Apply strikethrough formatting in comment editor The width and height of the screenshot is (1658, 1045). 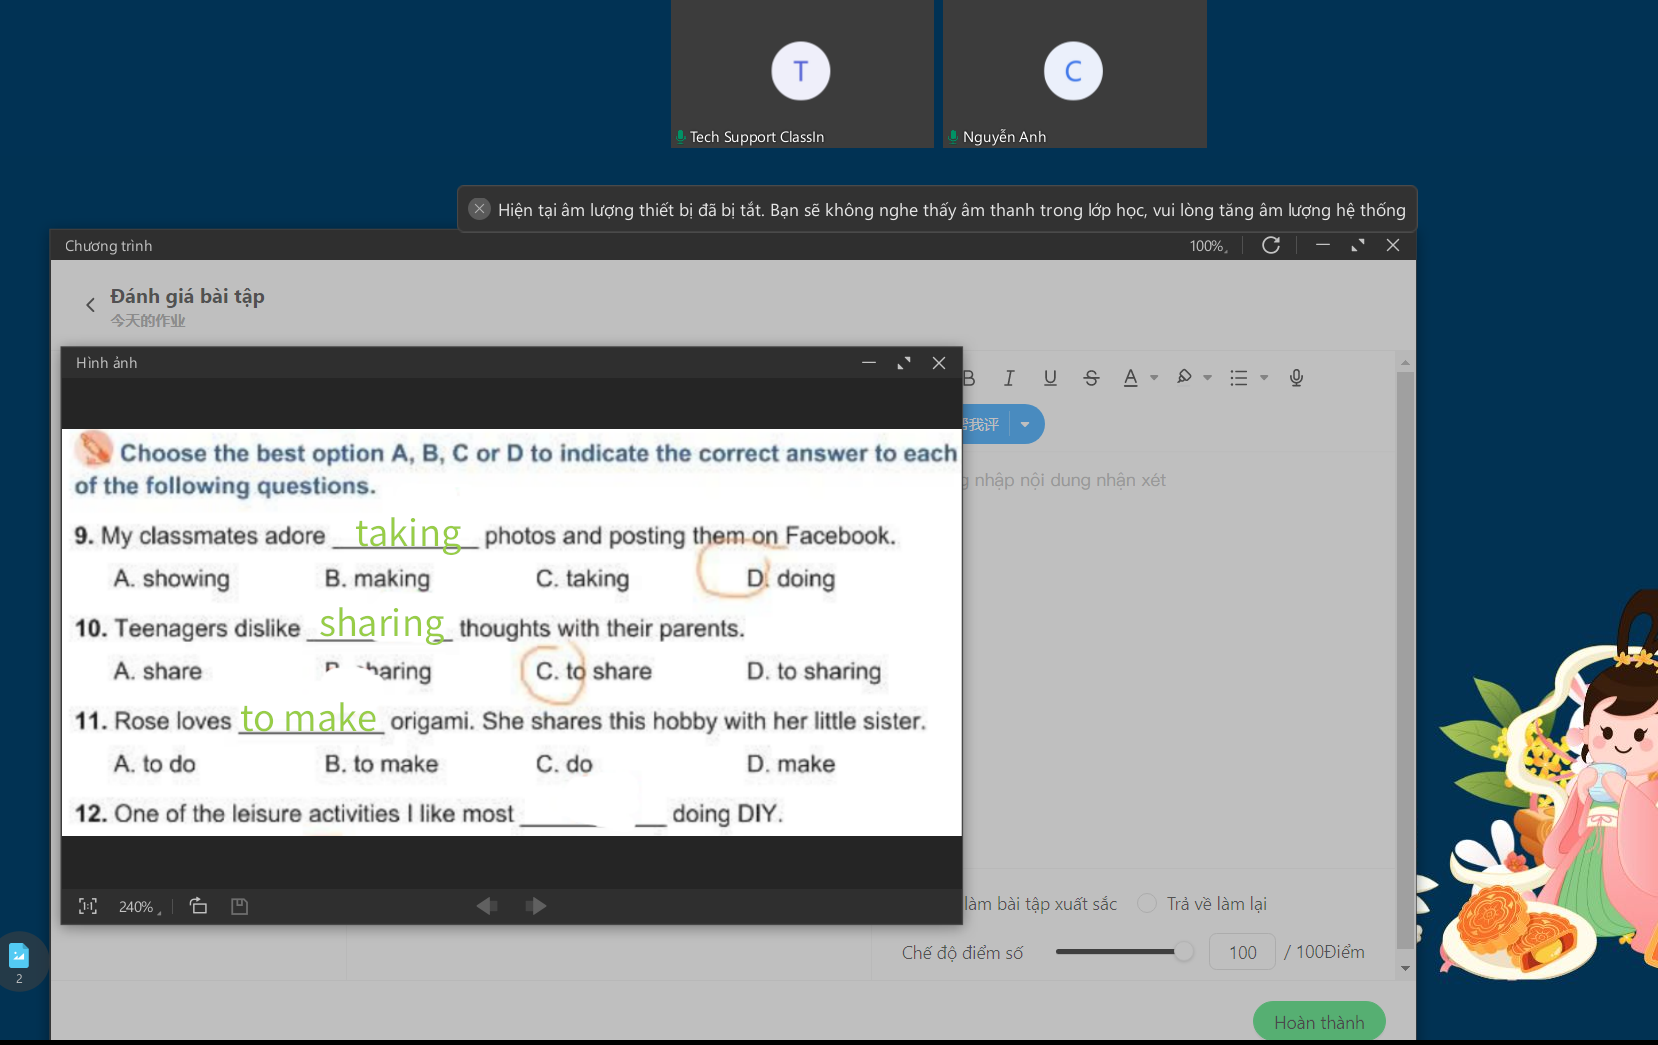pos(1091,378)
